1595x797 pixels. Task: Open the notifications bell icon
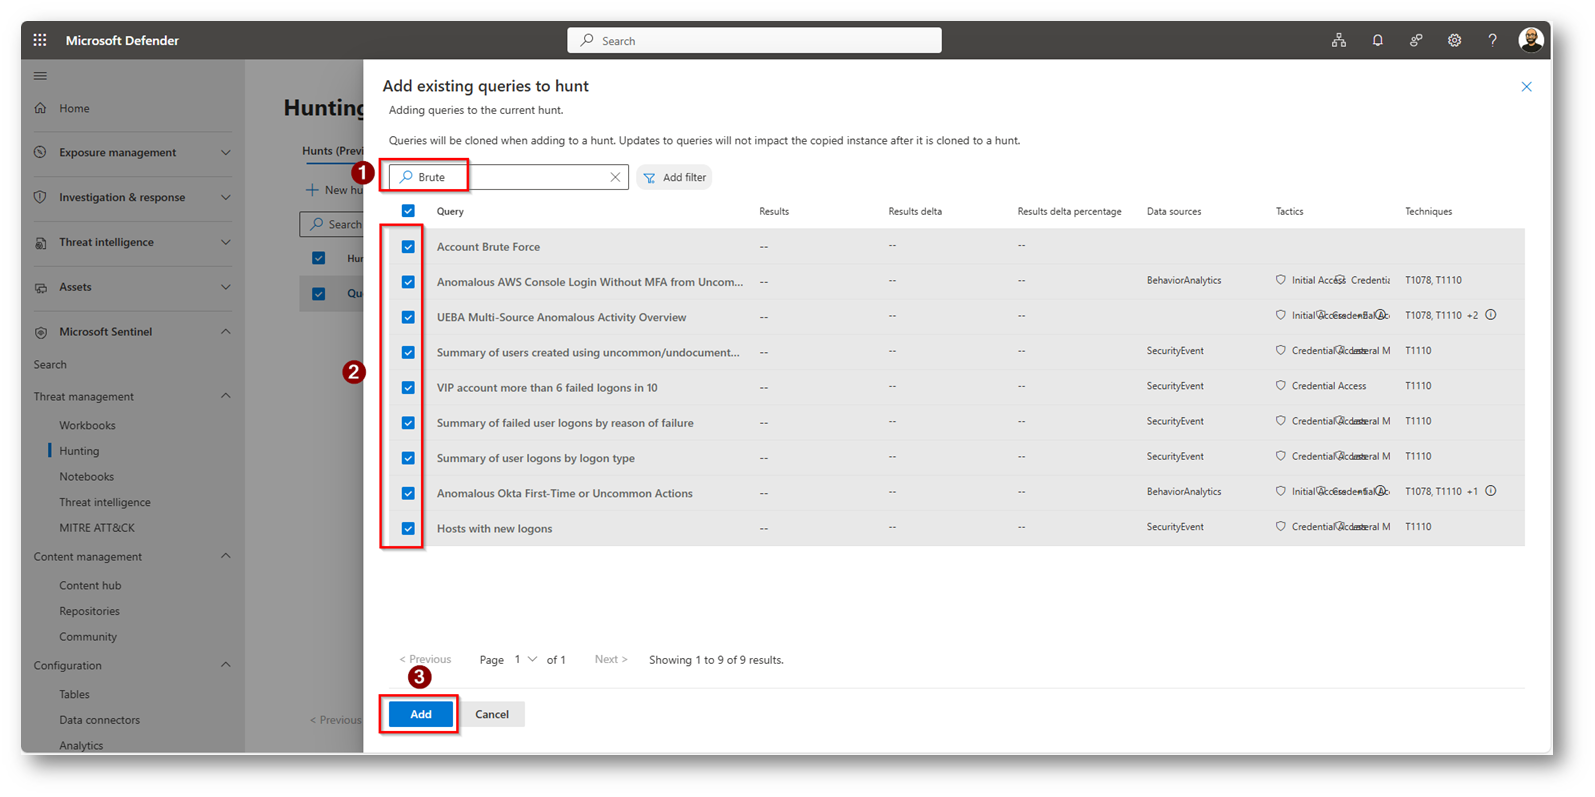(1377, 40)
